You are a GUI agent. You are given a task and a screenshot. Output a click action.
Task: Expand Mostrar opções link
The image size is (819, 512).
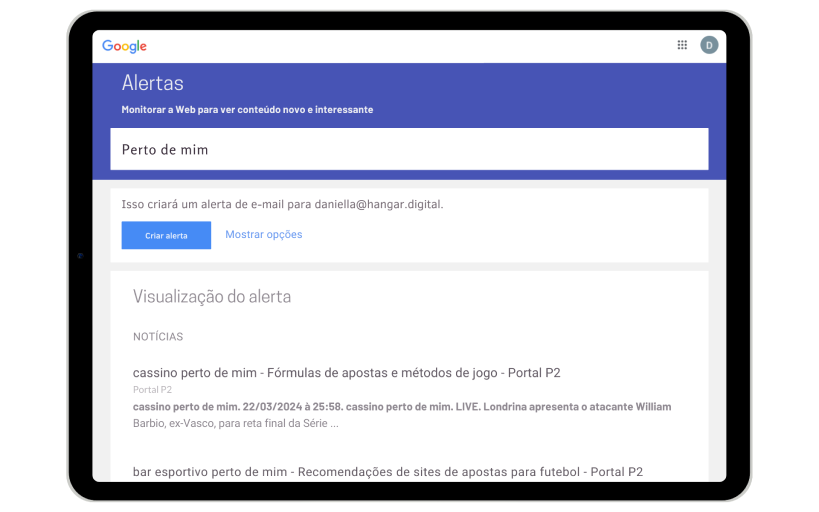pos(264,235)
